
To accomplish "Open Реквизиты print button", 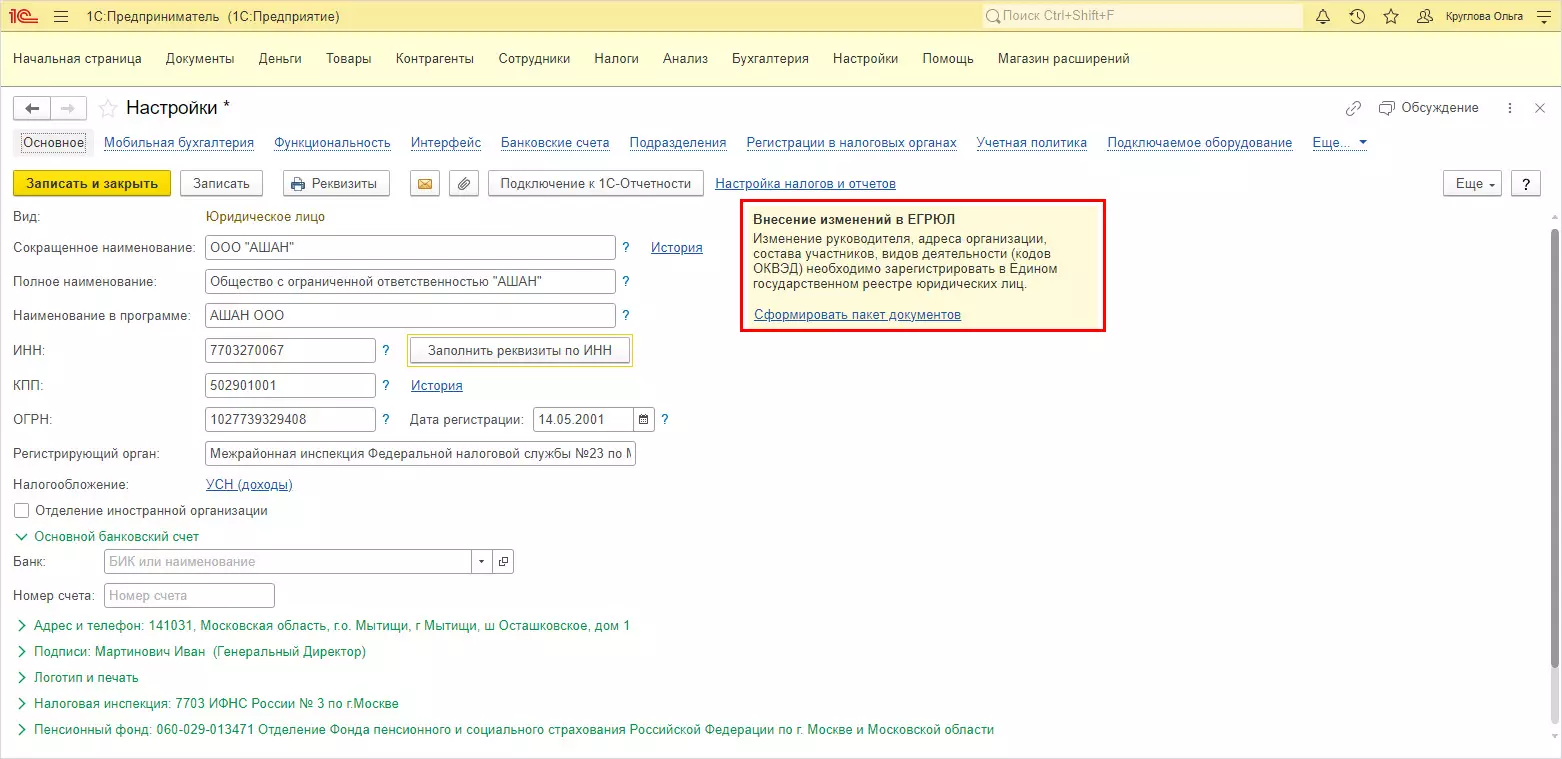I will (x=336, y=183).
